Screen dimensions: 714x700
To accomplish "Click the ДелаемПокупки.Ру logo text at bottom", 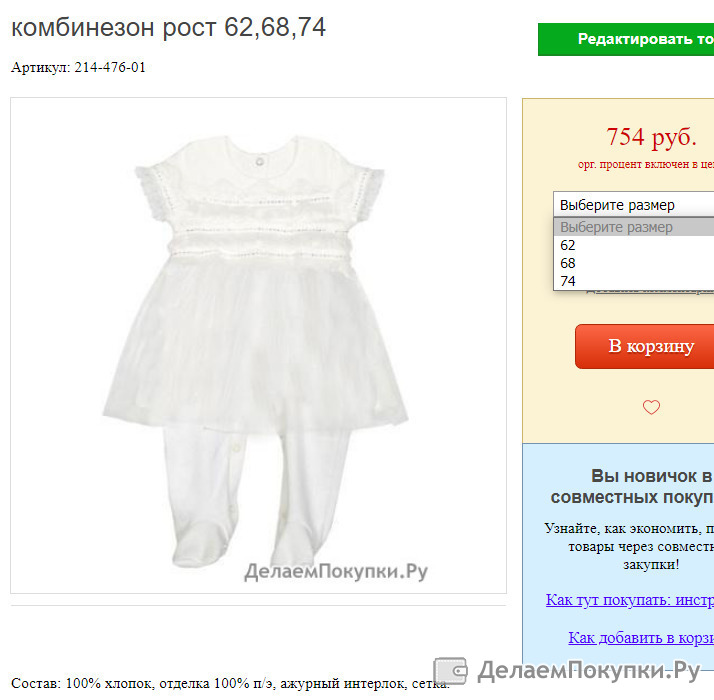I will [x=588, y=670].
